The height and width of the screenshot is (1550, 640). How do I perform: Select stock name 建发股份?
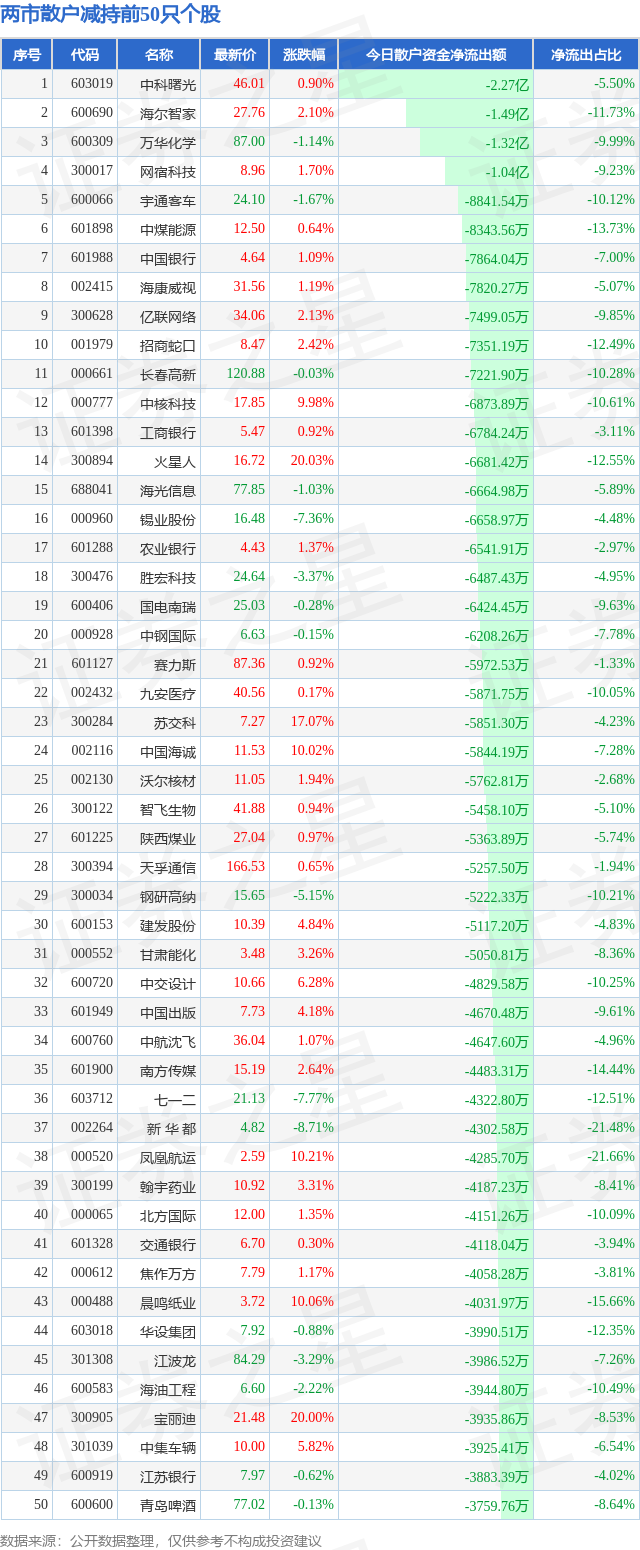168,925
